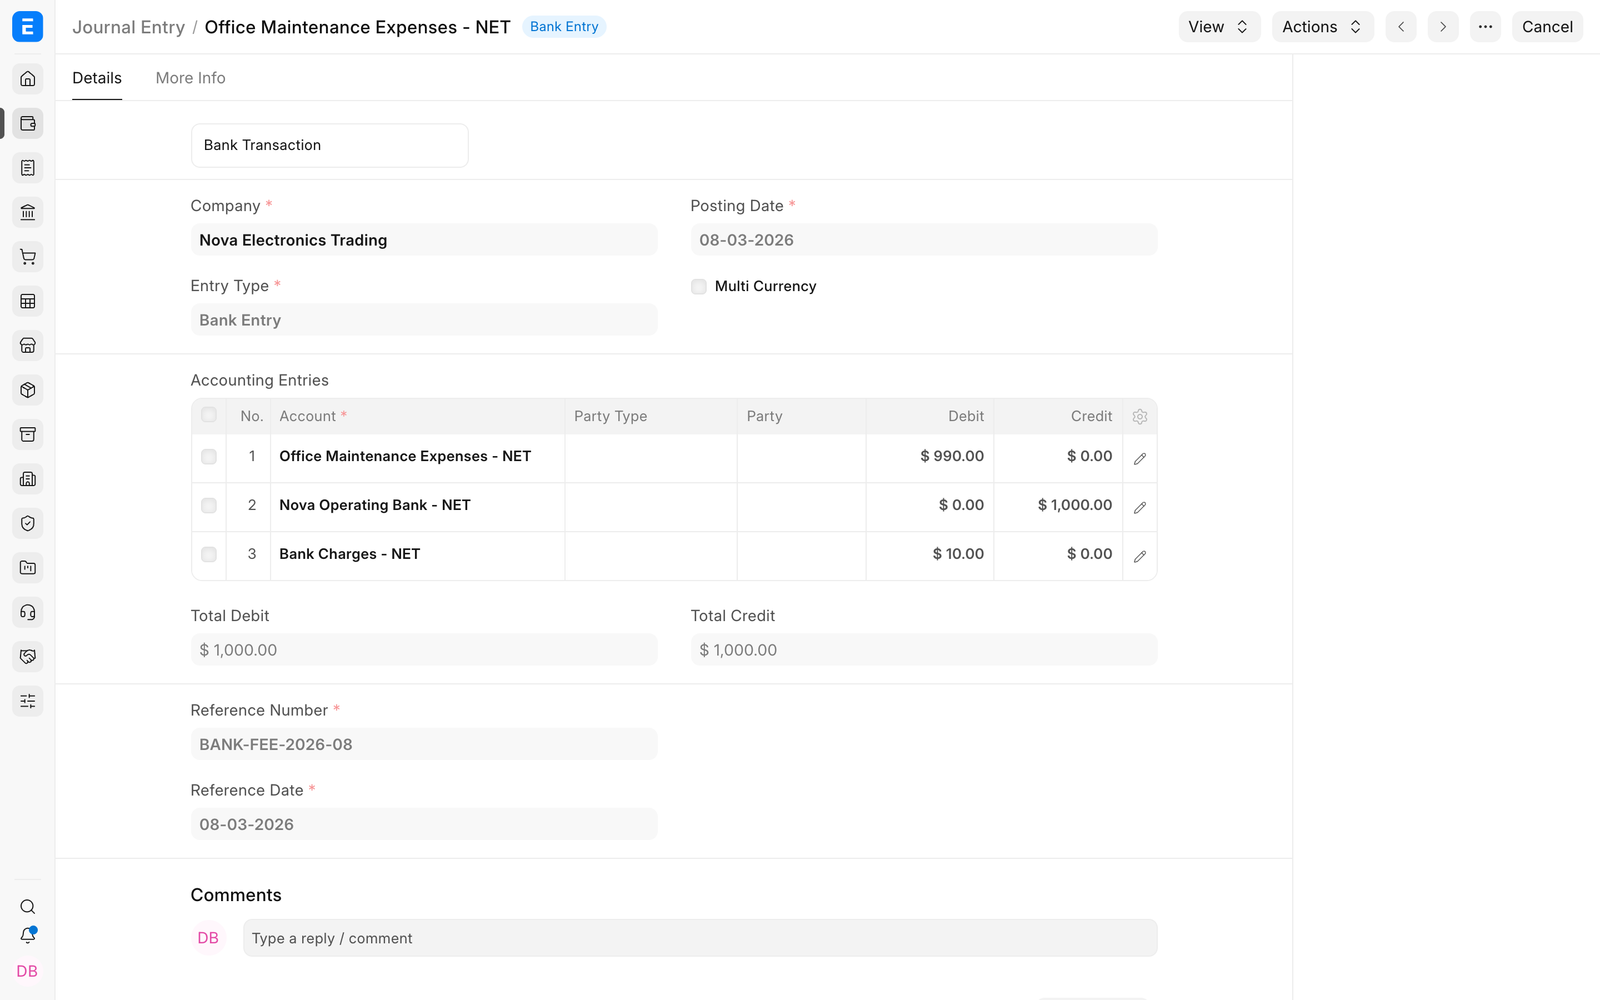Open the table column settings gear
This screenshot has width=1600, height=1000.
pyautogui.click(x=1140, y=417)
